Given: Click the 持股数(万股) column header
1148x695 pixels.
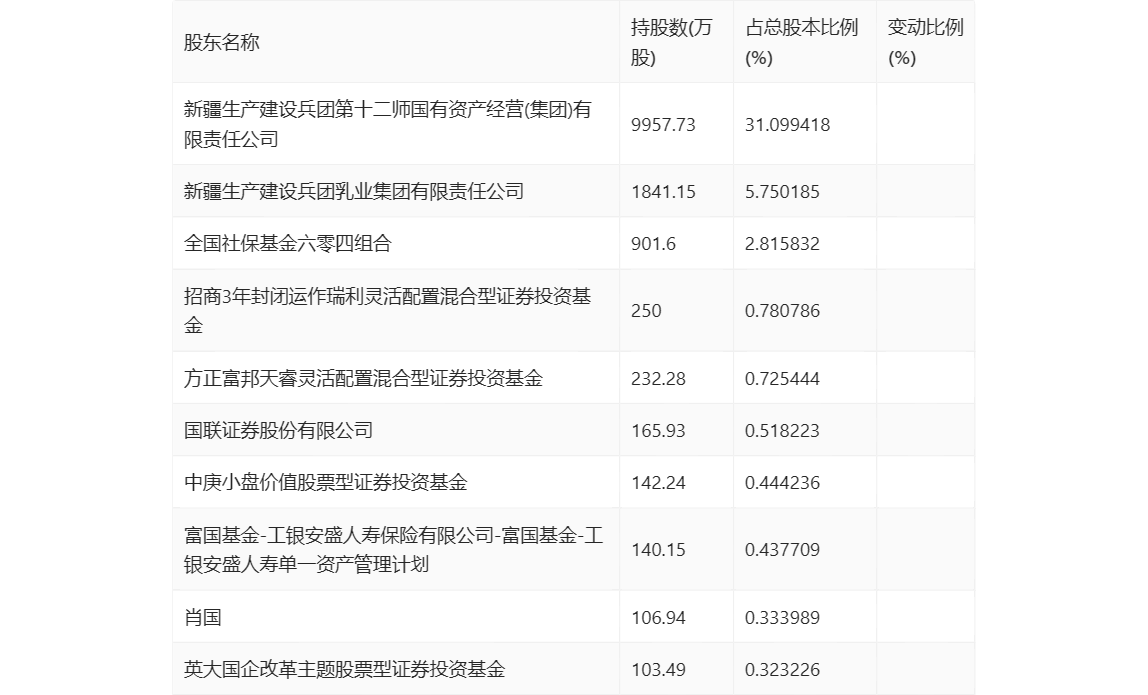Looking at the screenshot, I should 671,42.
